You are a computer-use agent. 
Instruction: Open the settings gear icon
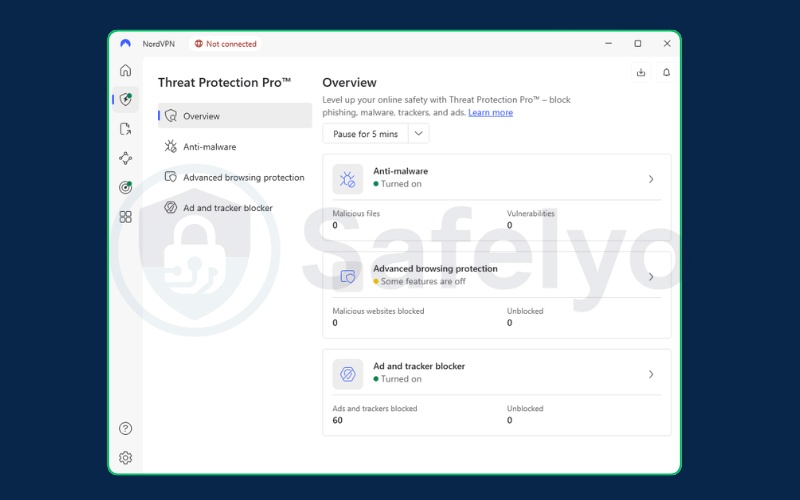126,458
